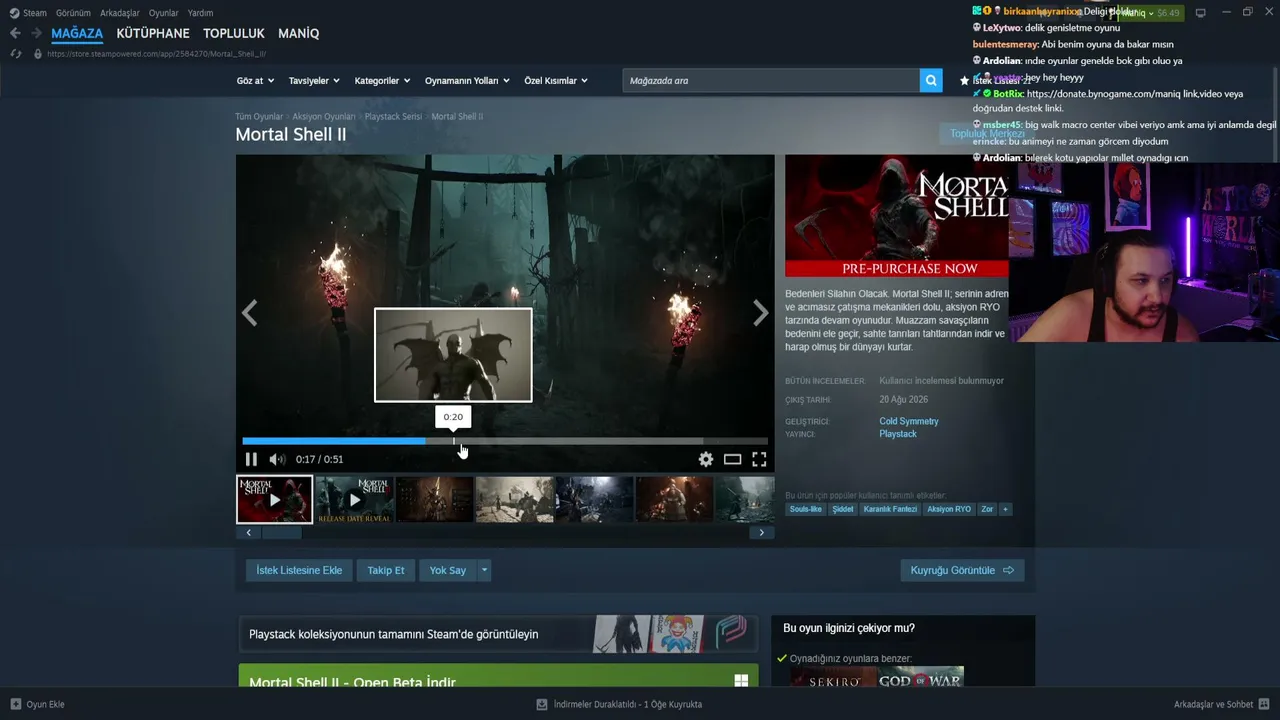
Task: Open the Arkadaşlar menu
Action: [120, 13]
